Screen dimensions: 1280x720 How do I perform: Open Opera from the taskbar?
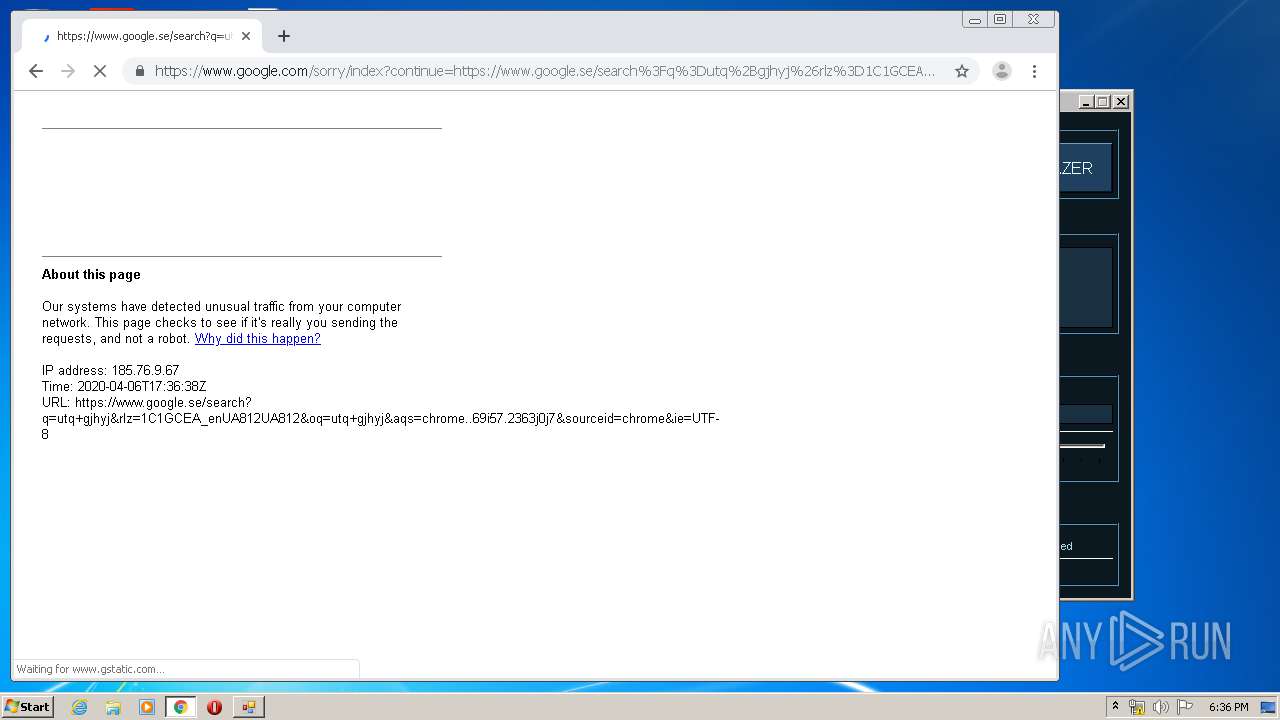pyautogui.click(x=214, y=707)
